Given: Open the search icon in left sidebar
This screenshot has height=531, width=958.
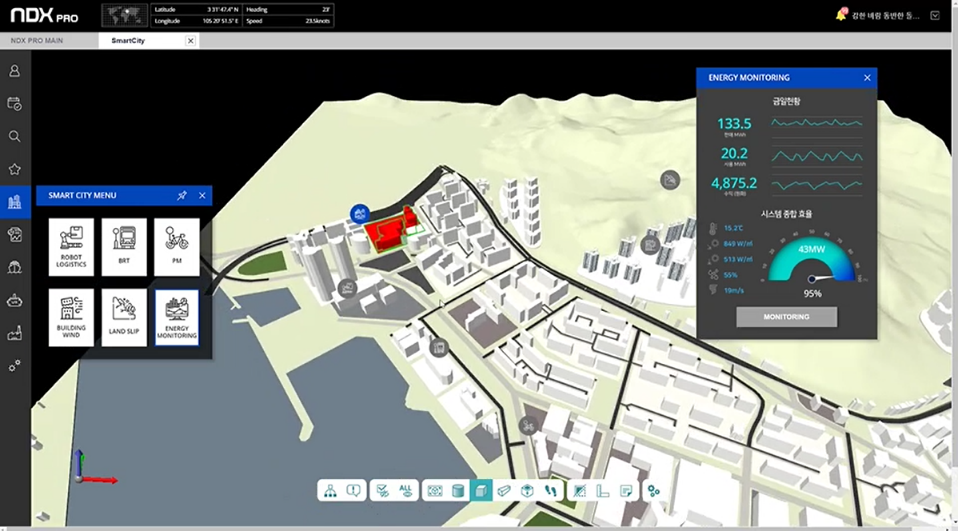Looking at the screenshot, I should (14, 136).
